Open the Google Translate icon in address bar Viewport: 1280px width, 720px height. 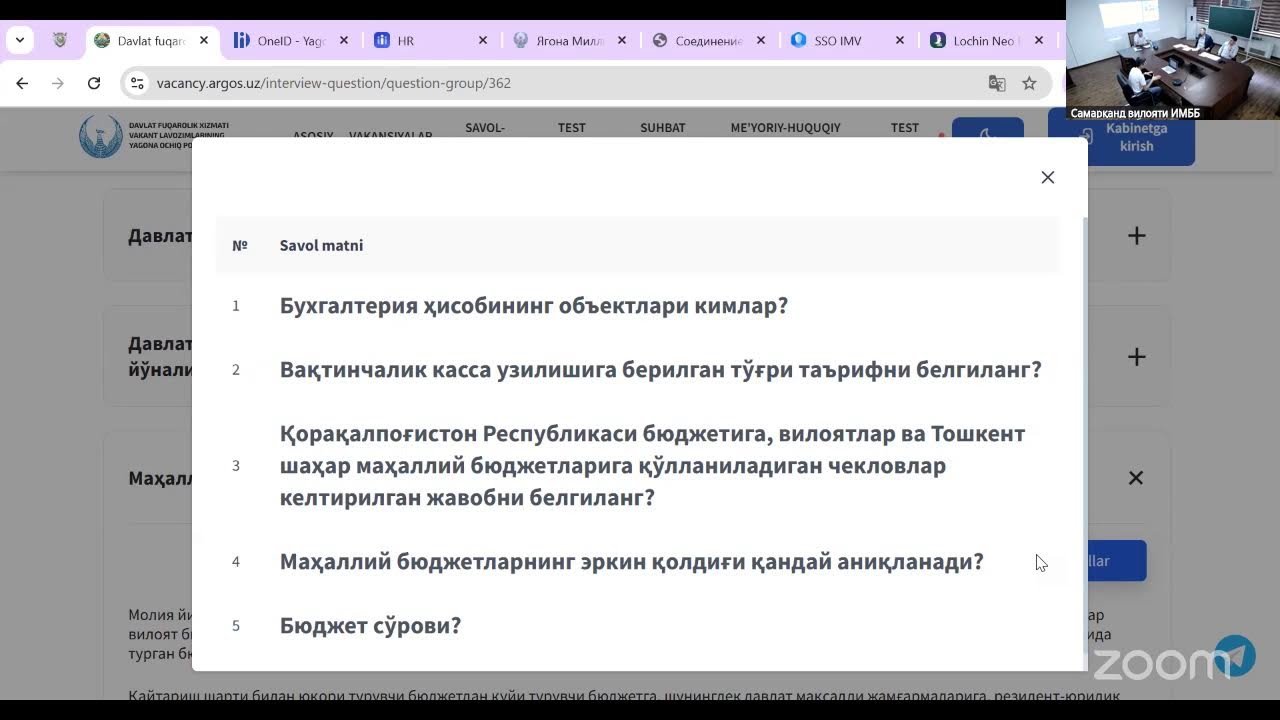(x=997, y=83)
